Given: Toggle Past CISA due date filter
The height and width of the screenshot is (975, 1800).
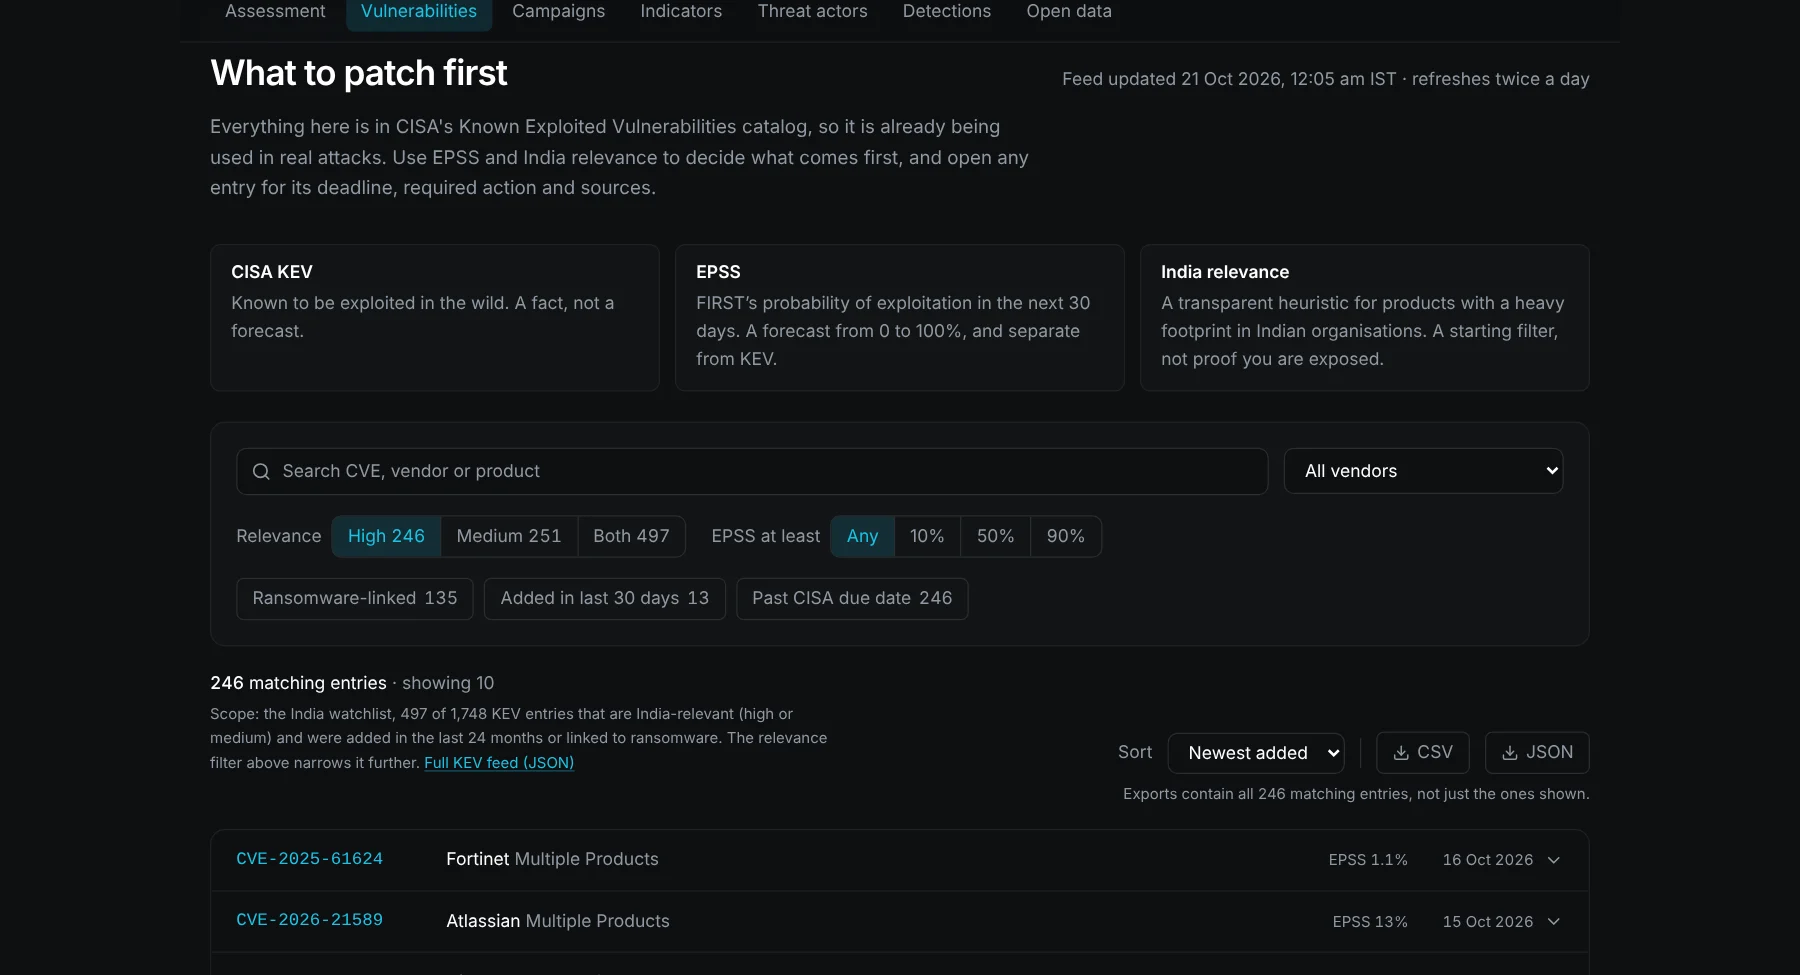Looking at the screenshot, I should 852,598.
